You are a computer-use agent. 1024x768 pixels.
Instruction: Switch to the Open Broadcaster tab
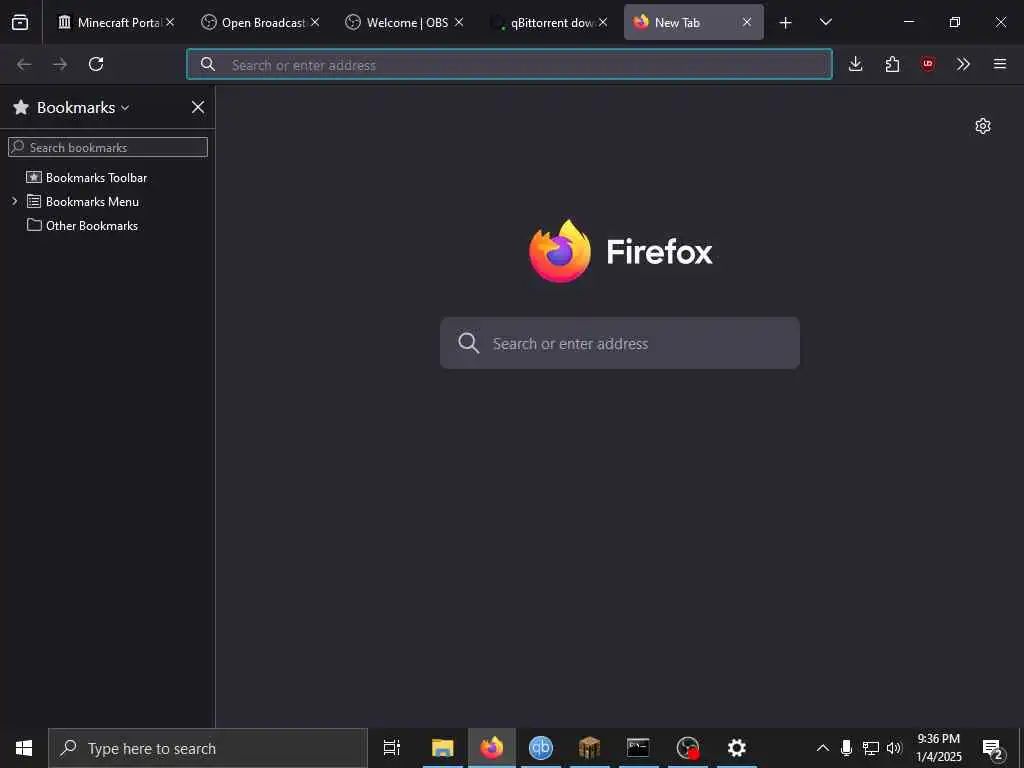click(x=260, y=22)
